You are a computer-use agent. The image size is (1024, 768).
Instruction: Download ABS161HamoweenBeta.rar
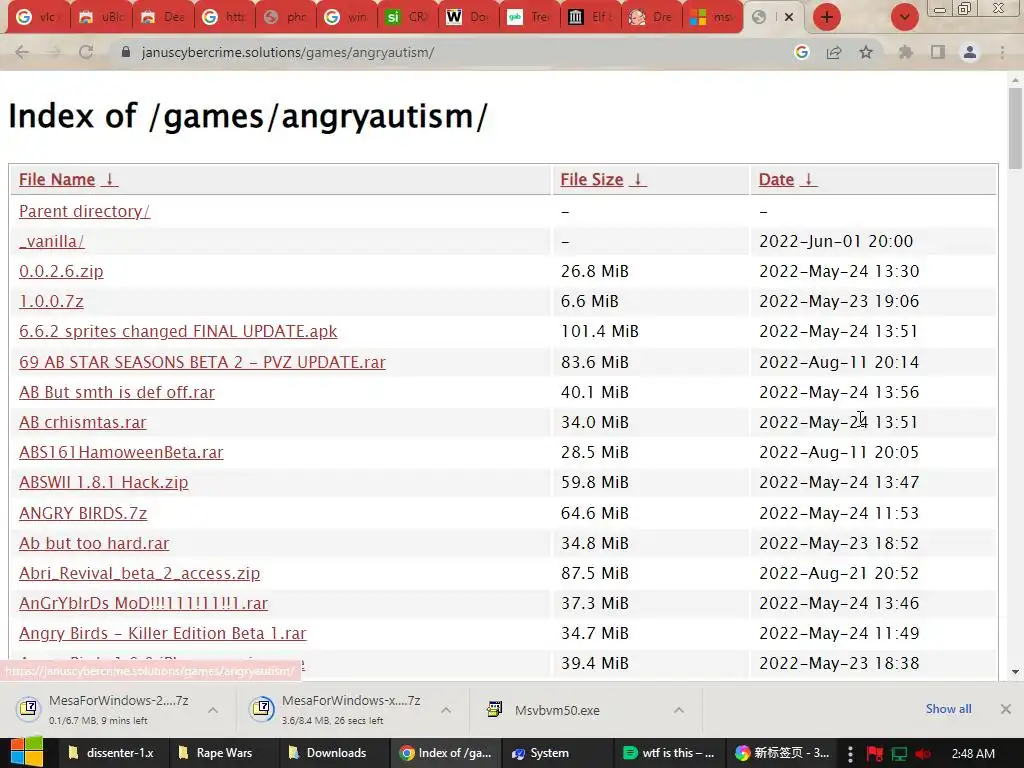tap(121, 453)
